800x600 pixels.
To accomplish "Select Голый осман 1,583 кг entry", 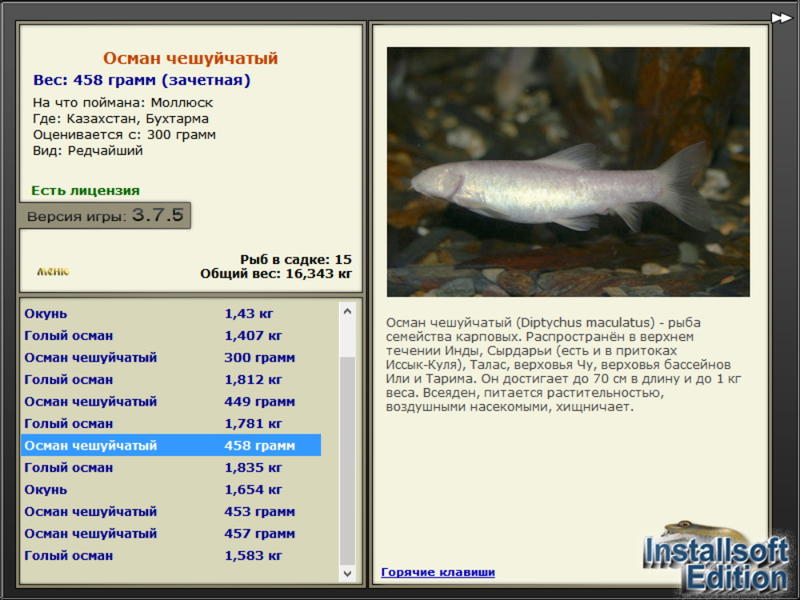I will point(171,555).
